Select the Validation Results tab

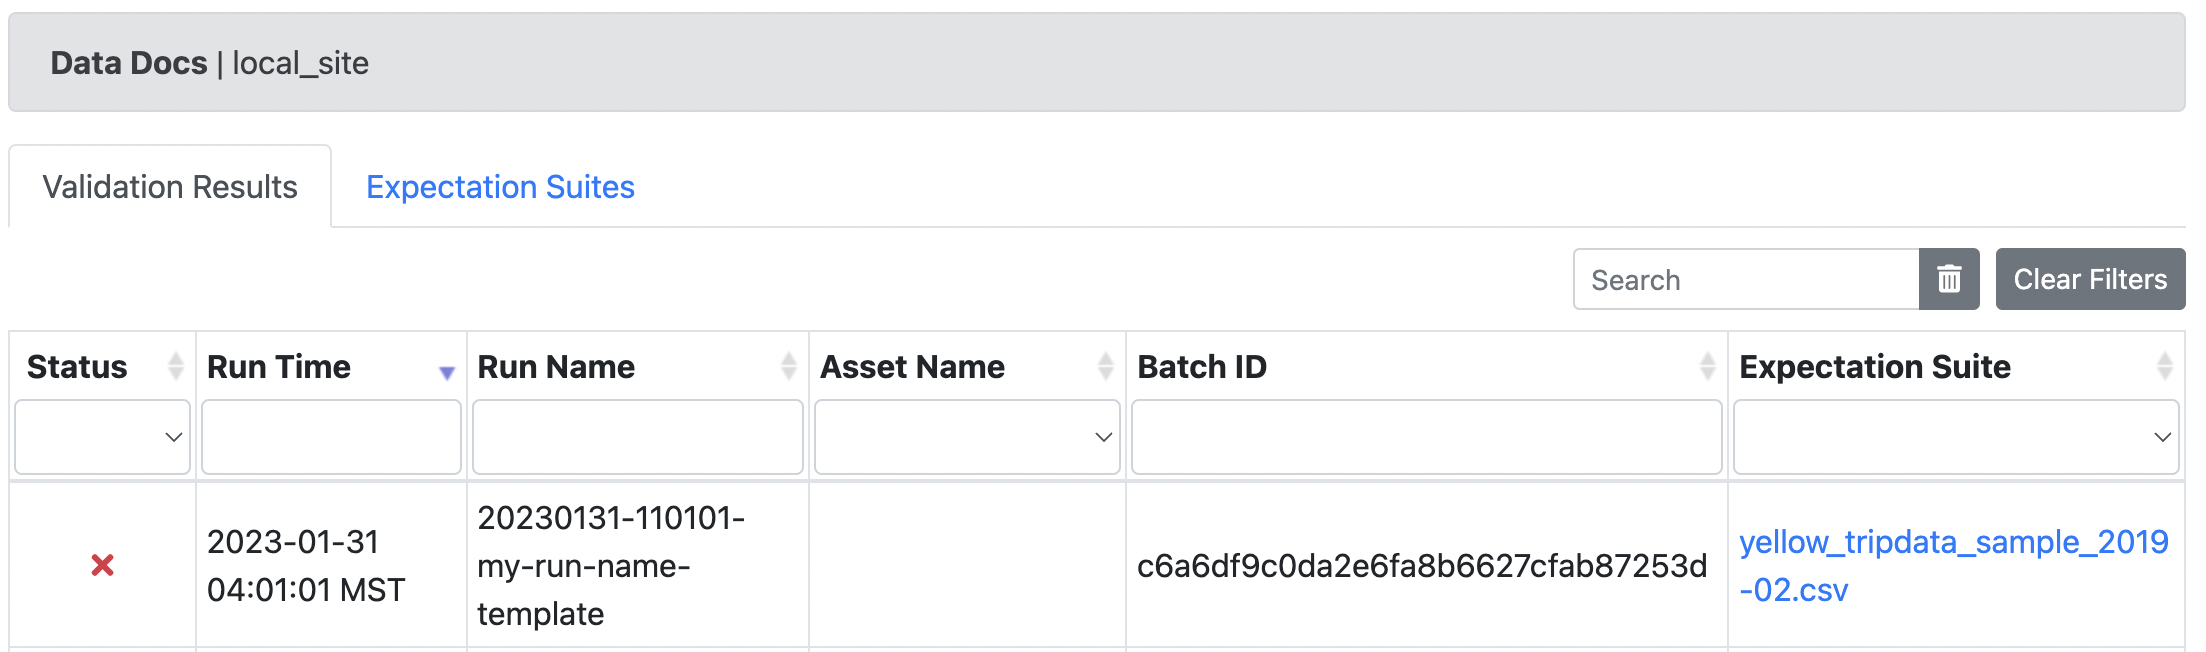click(x=168, y=186)
